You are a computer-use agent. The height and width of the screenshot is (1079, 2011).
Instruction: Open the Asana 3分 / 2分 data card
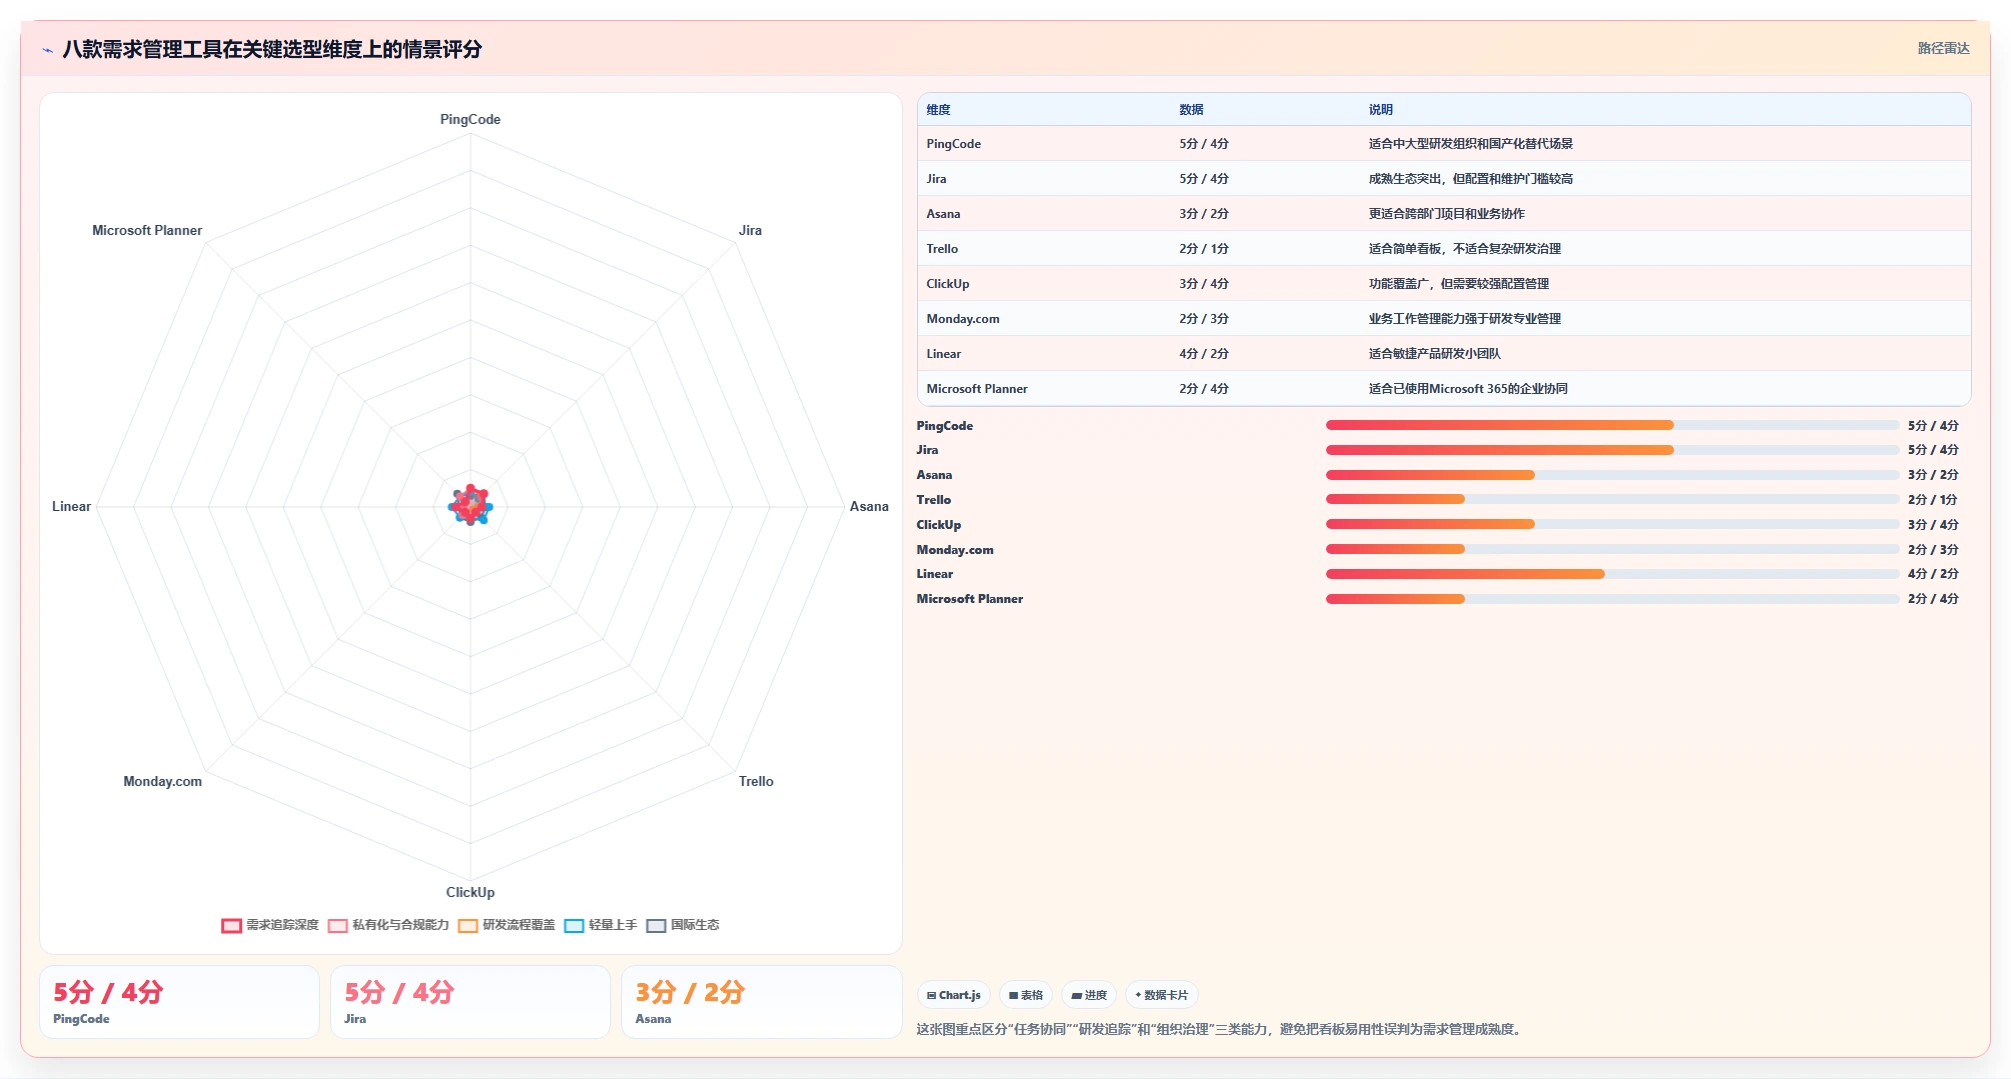click(x=761, y=1002)
